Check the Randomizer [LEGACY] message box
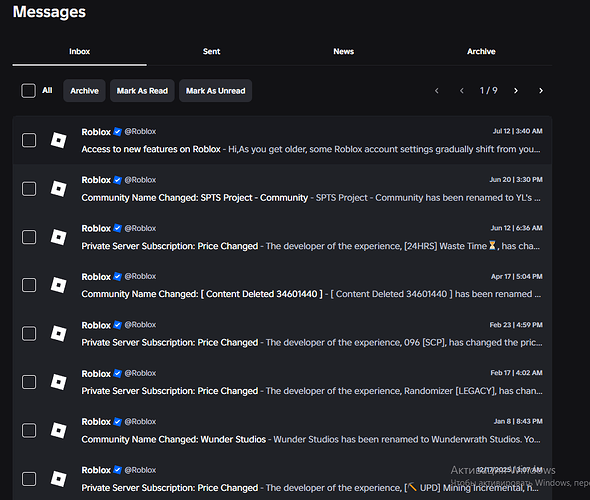The height and width of the screenshot is (500, 590). pyautogui.click(x=29, y=382)
